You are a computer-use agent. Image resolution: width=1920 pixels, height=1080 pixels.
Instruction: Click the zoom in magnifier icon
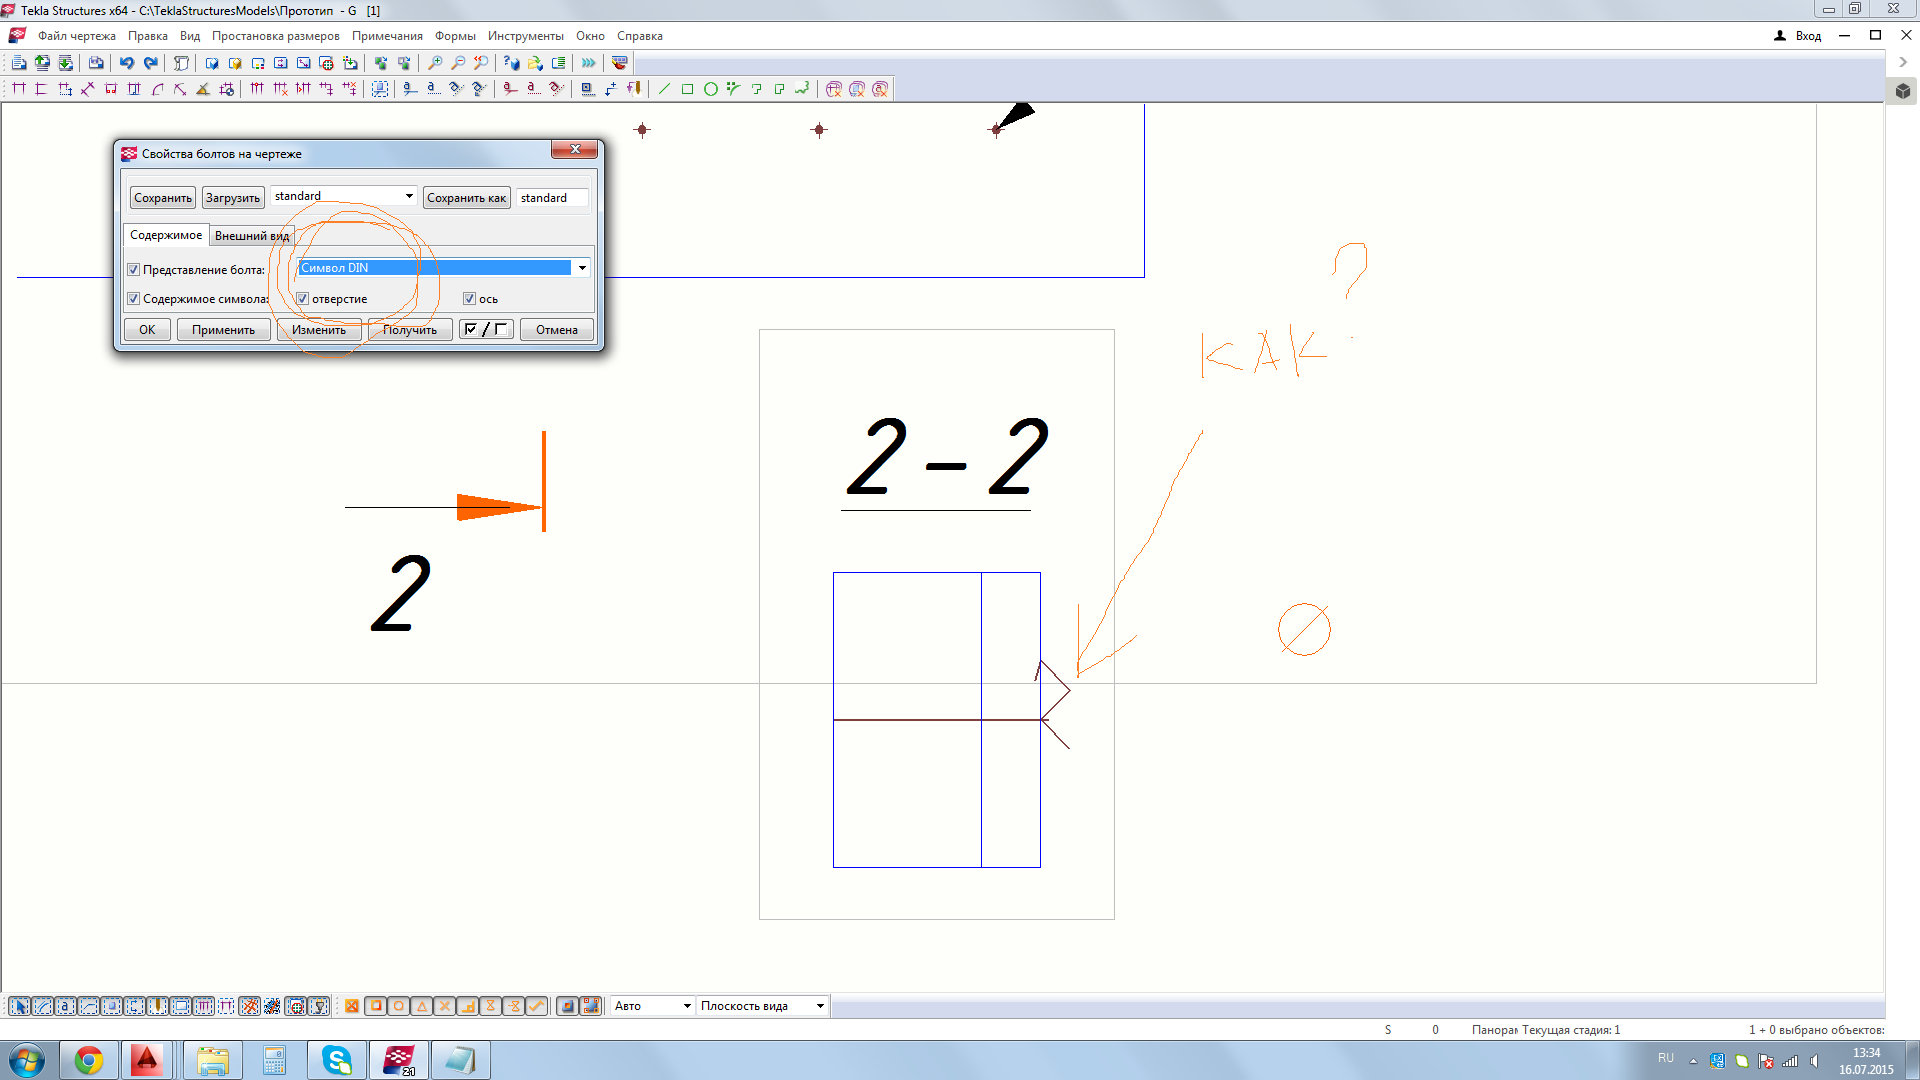pyautogui.click(x=435, y=63)
